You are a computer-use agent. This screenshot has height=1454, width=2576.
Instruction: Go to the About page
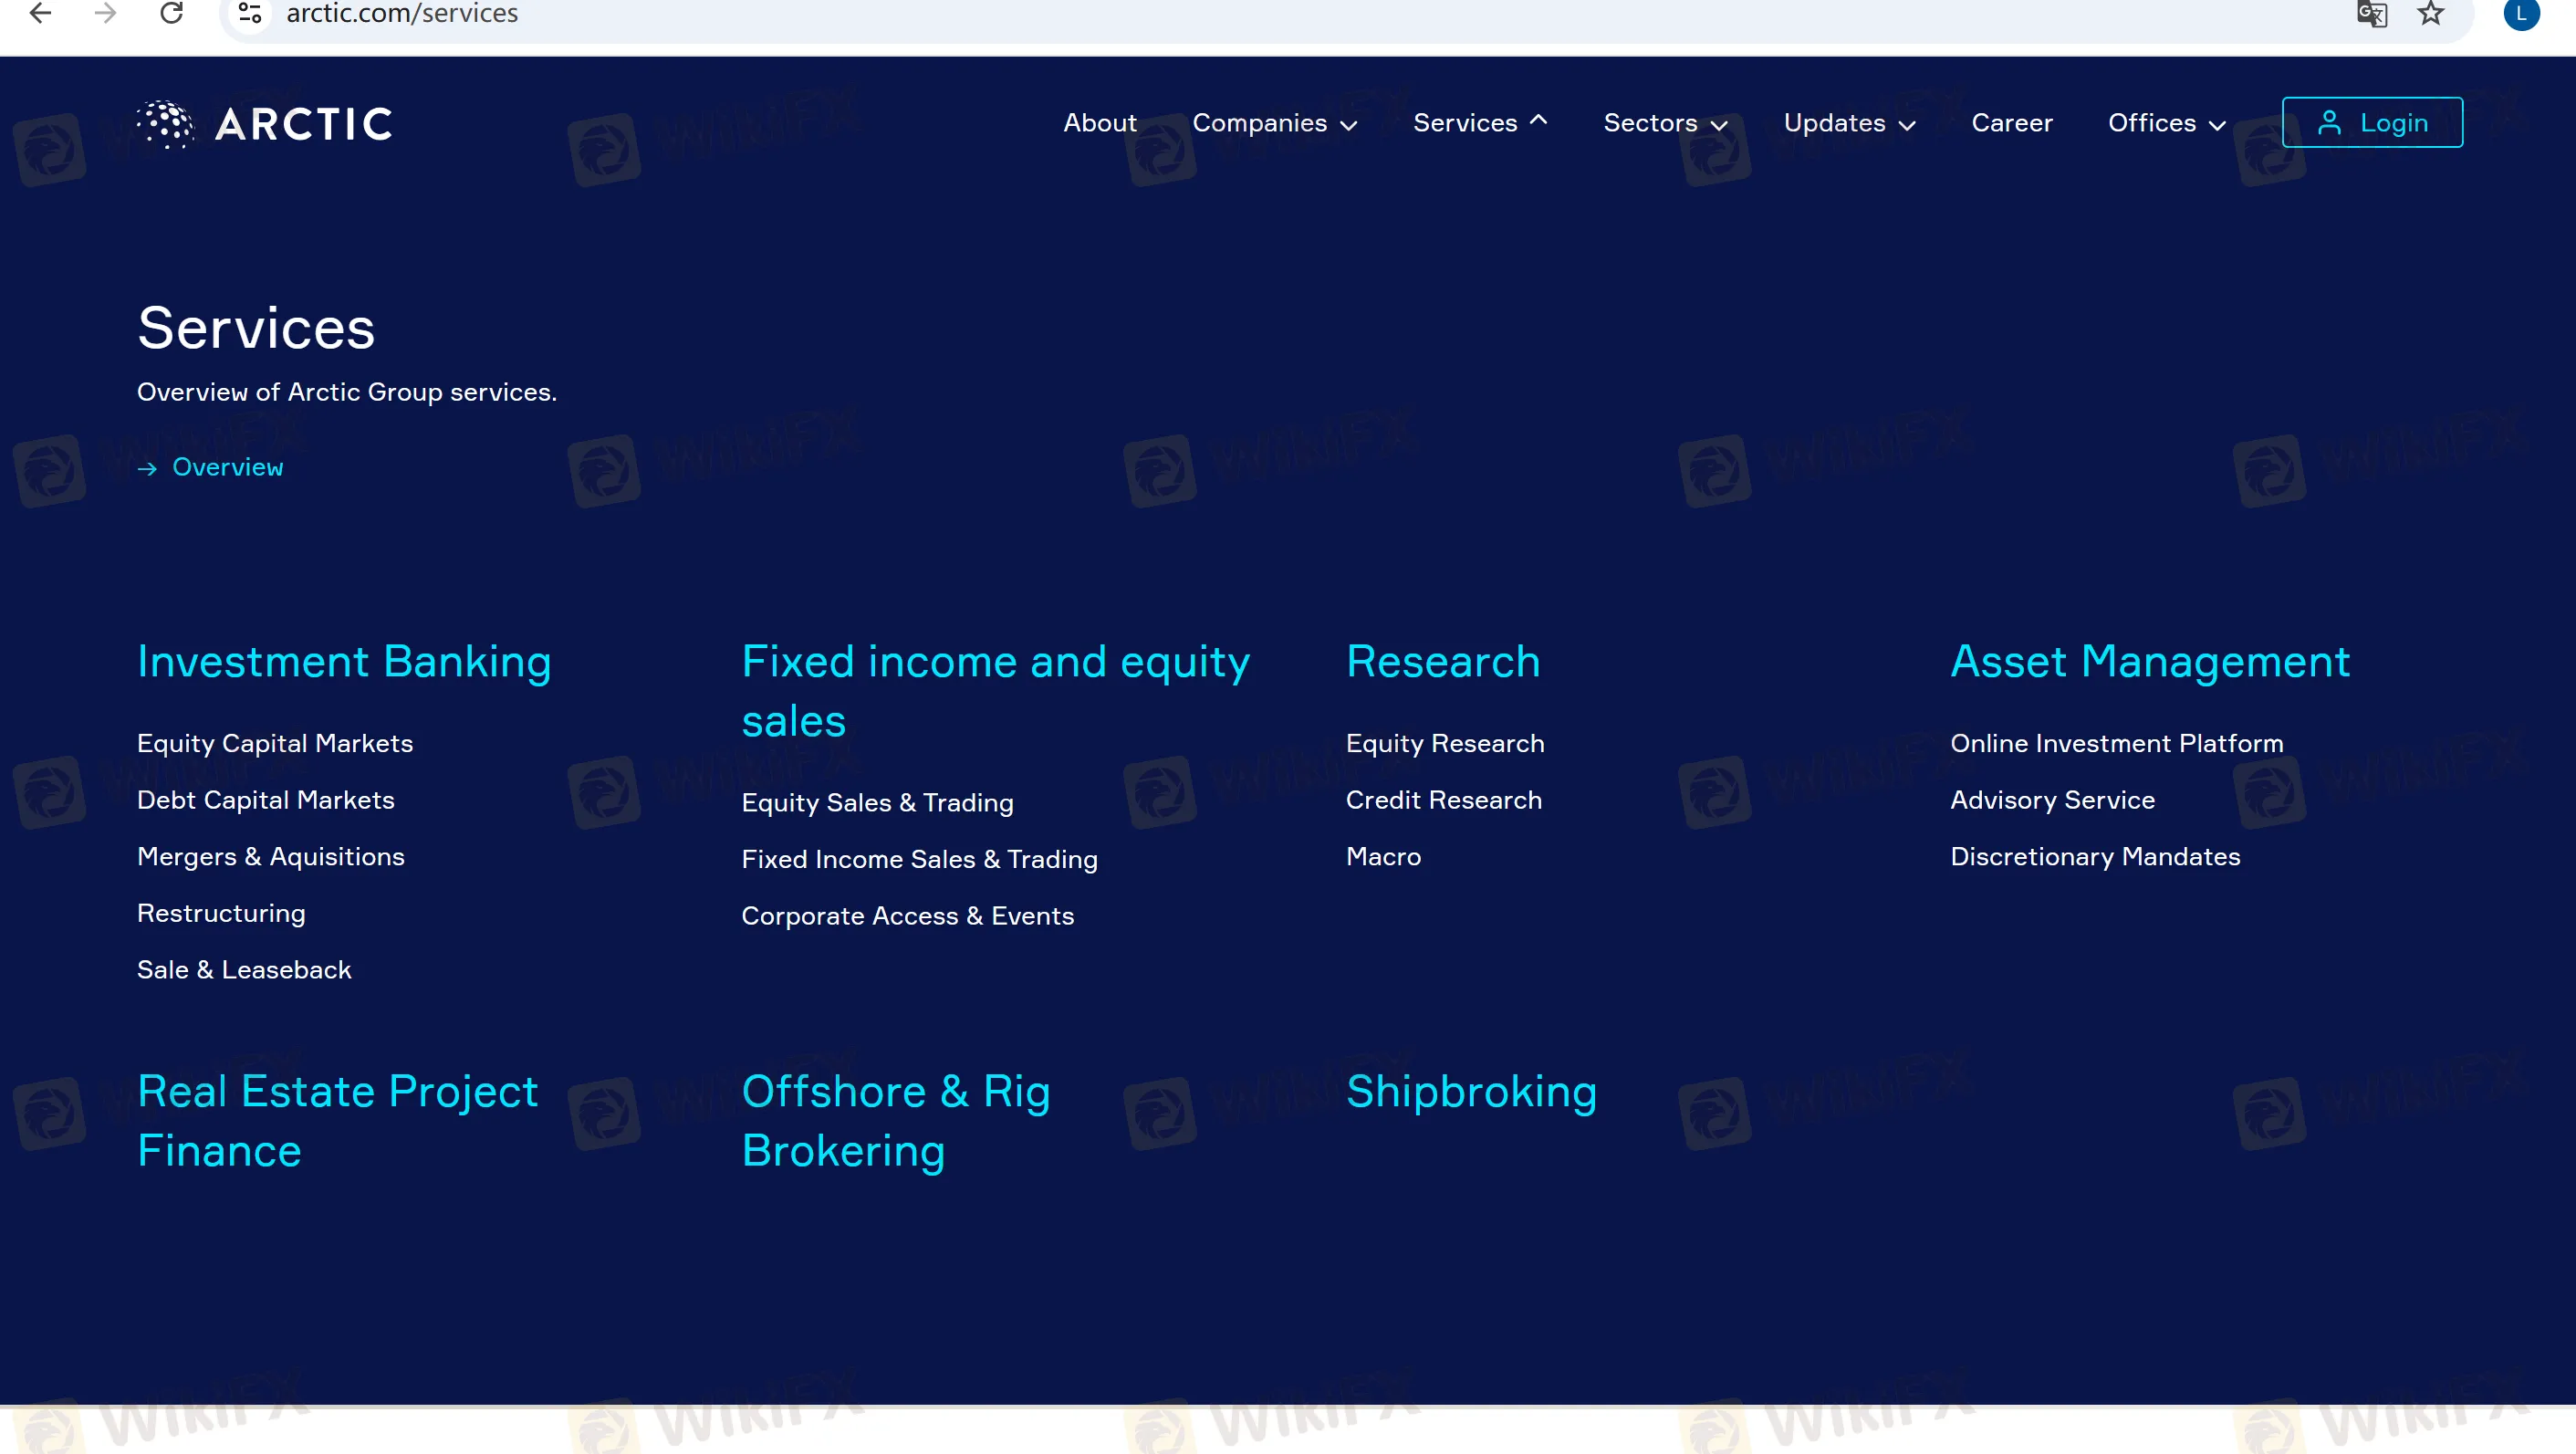coord(1099,123)
